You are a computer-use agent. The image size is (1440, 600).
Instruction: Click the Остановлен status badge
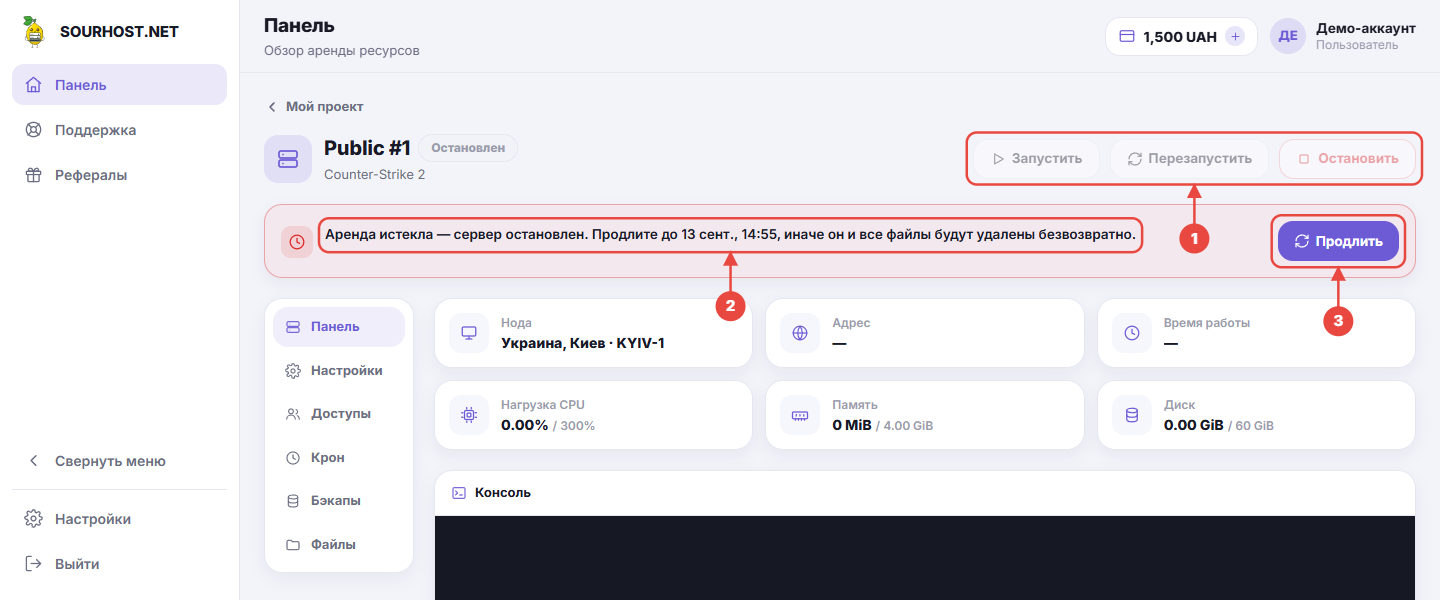(x=468, y=148)
